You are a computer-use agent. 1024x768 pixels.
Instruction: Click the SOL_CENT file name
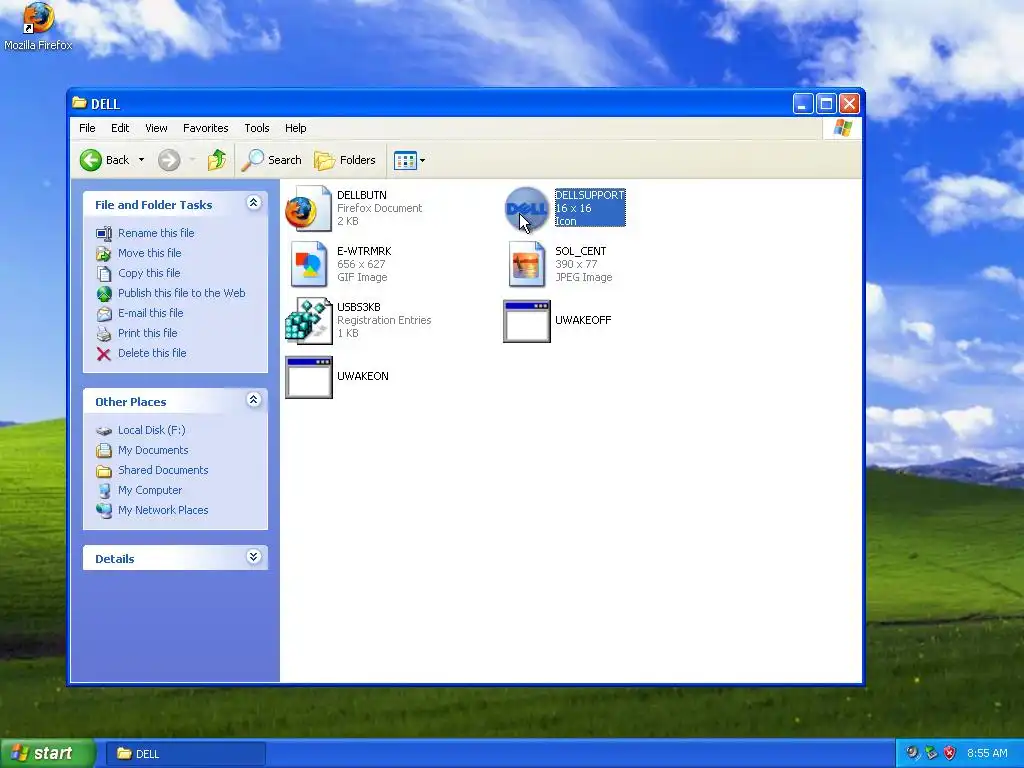point(581,251)
